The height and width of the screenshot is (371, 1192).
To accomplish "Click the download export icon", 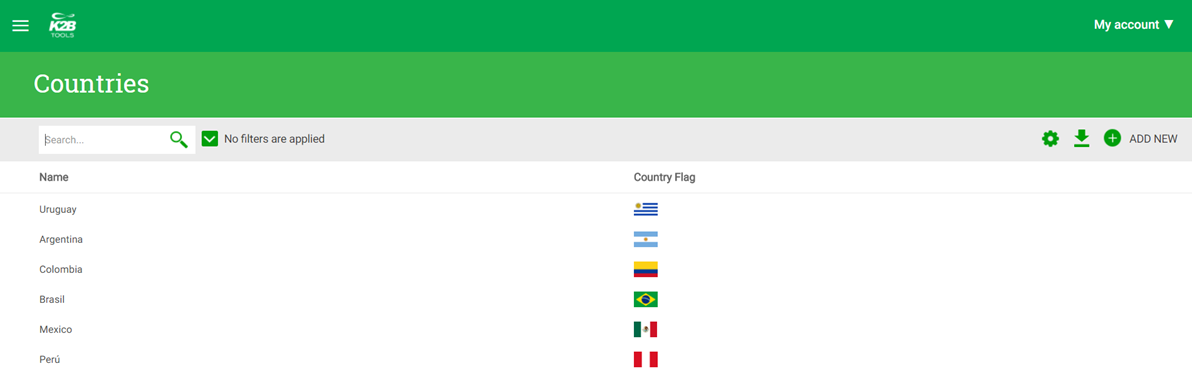I will 1081,138.
